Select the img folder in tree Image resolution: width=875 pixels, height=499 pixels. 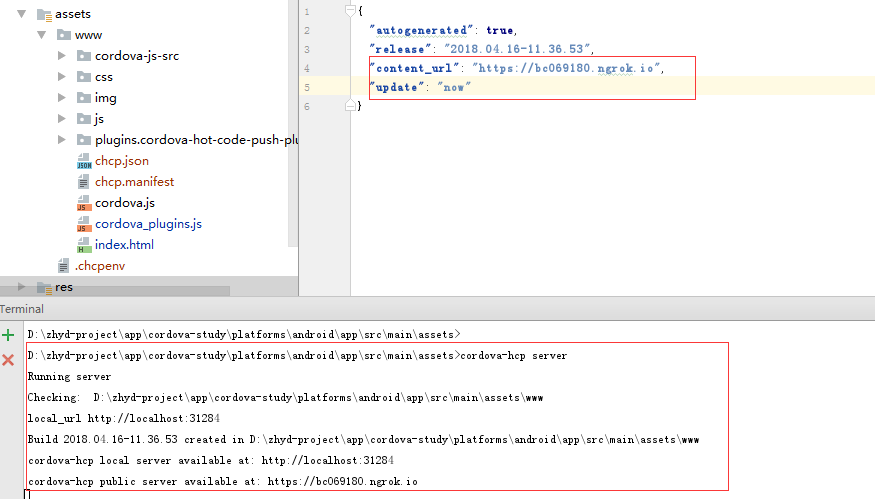click(x=105, y=98)
